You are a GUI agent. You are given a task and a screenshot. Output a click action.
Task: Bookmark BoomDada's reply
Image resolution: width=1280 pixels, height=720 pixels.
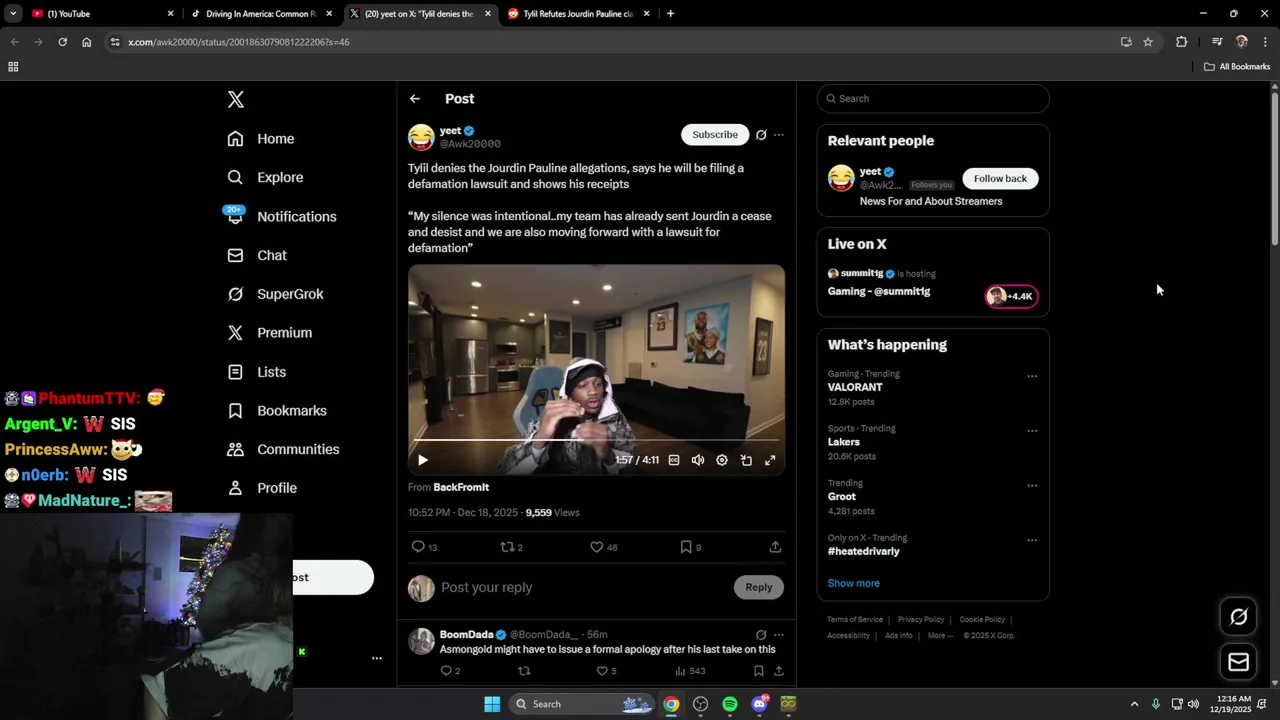(x=759, y=671)
